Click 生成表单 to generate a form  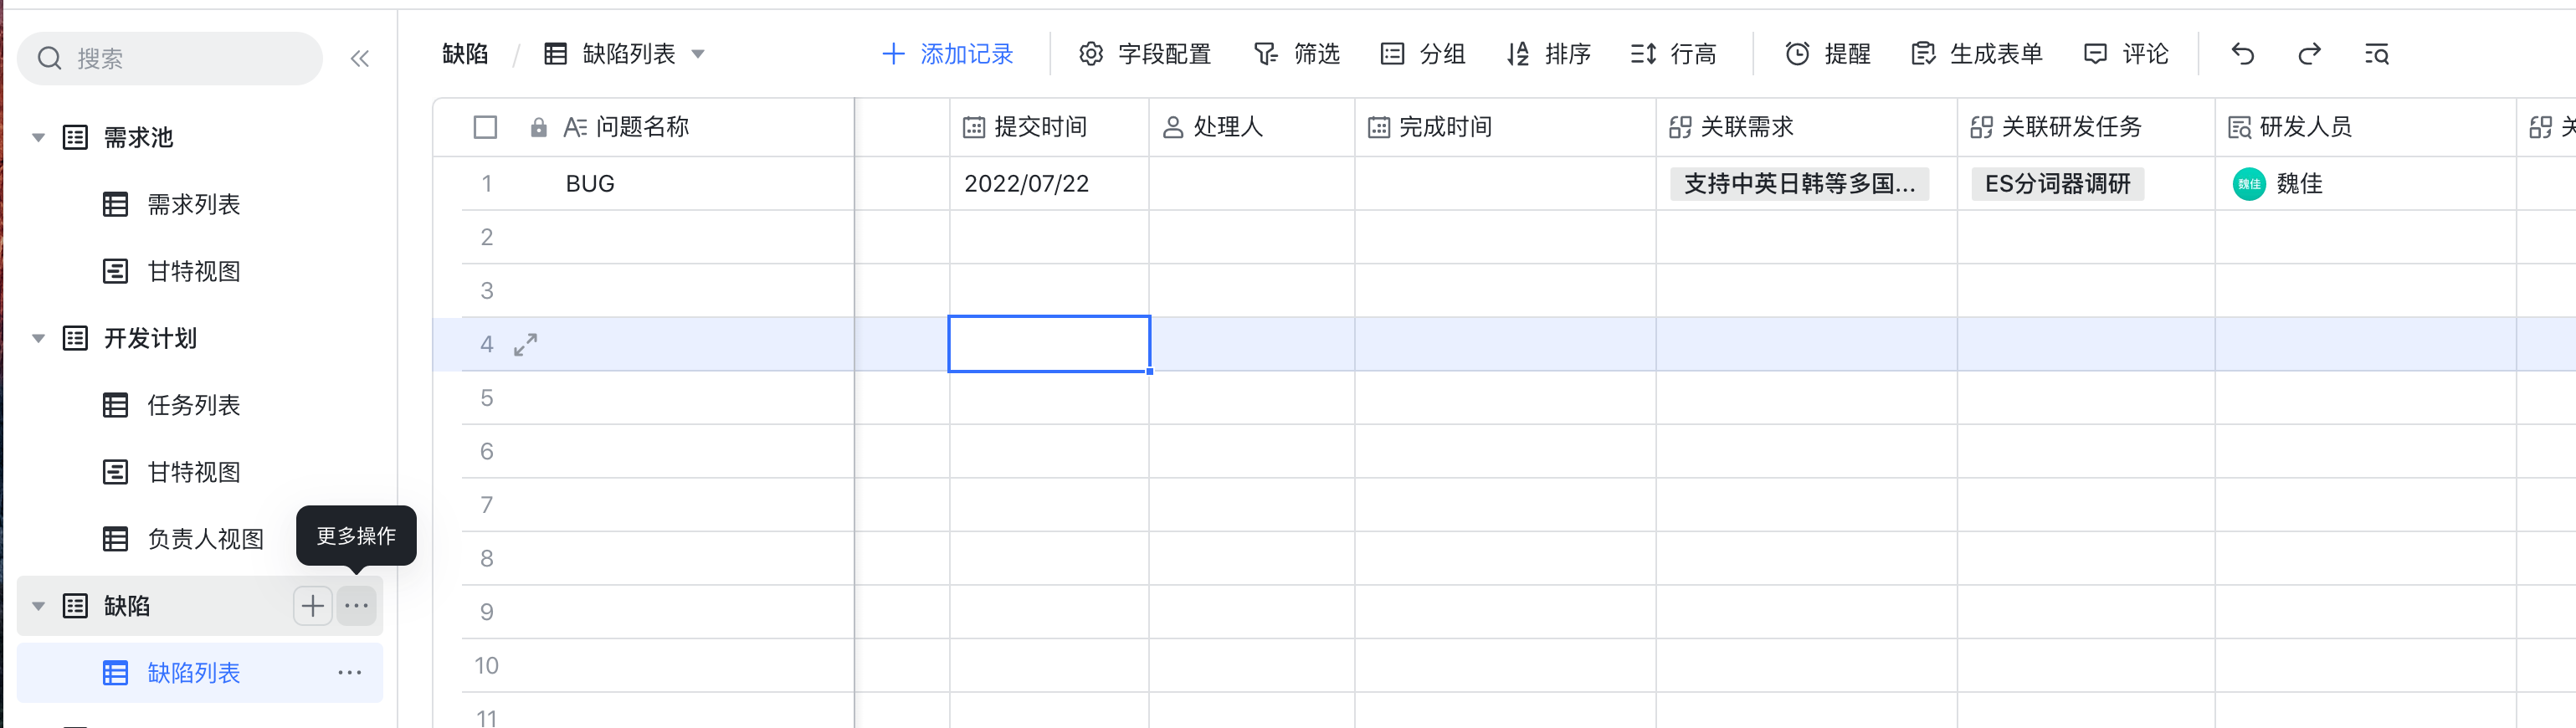tap(1977, 54)
